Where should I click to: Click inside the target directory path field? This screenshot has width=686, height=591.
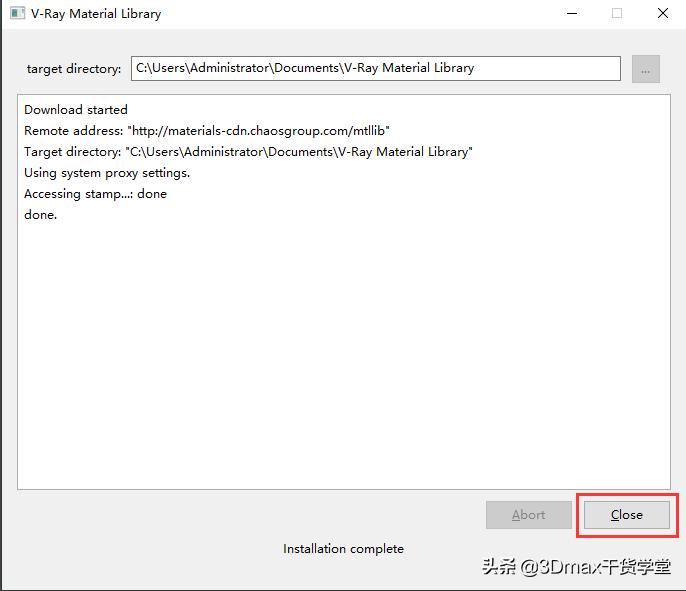pyautogui.click(x=375, y=68)
